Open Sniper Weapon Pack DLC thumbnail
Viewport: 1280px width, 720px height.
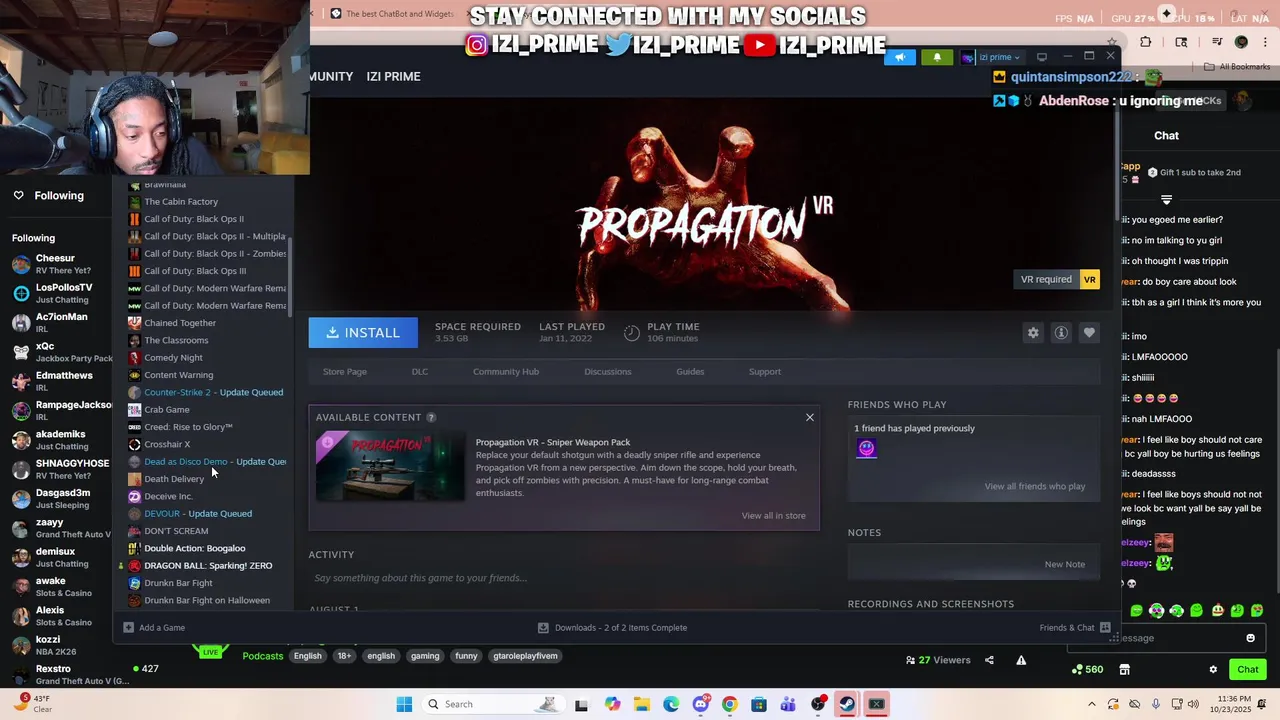pos(390,465)
